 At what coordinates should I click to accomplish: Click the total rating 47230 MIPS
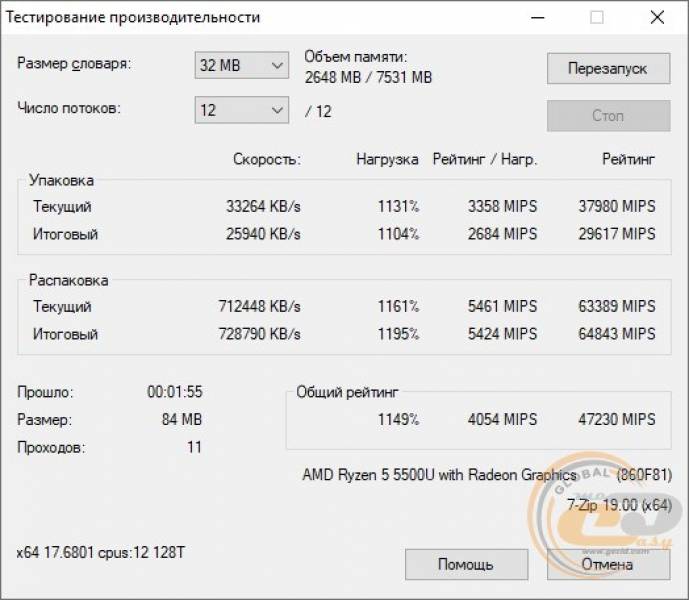point(616,419)
